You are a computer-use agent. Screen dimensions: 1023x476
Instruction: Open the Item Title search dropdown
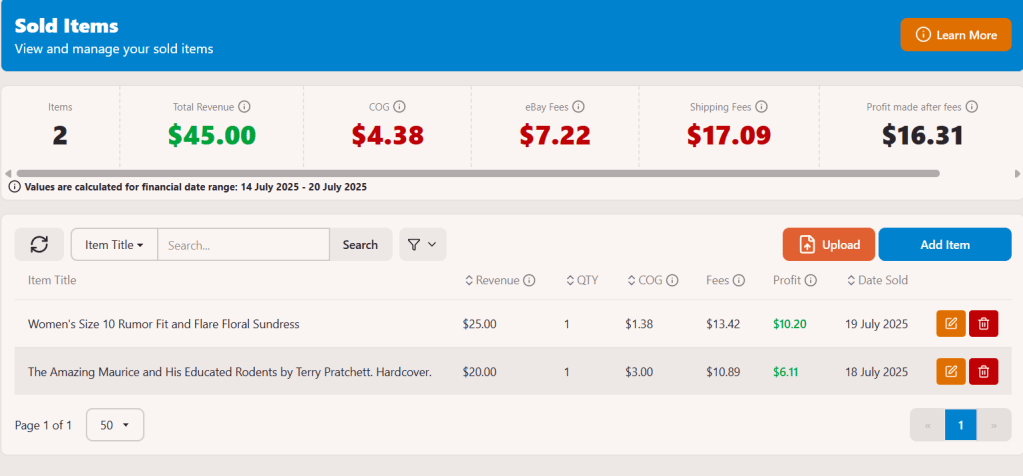pos(114,244)
